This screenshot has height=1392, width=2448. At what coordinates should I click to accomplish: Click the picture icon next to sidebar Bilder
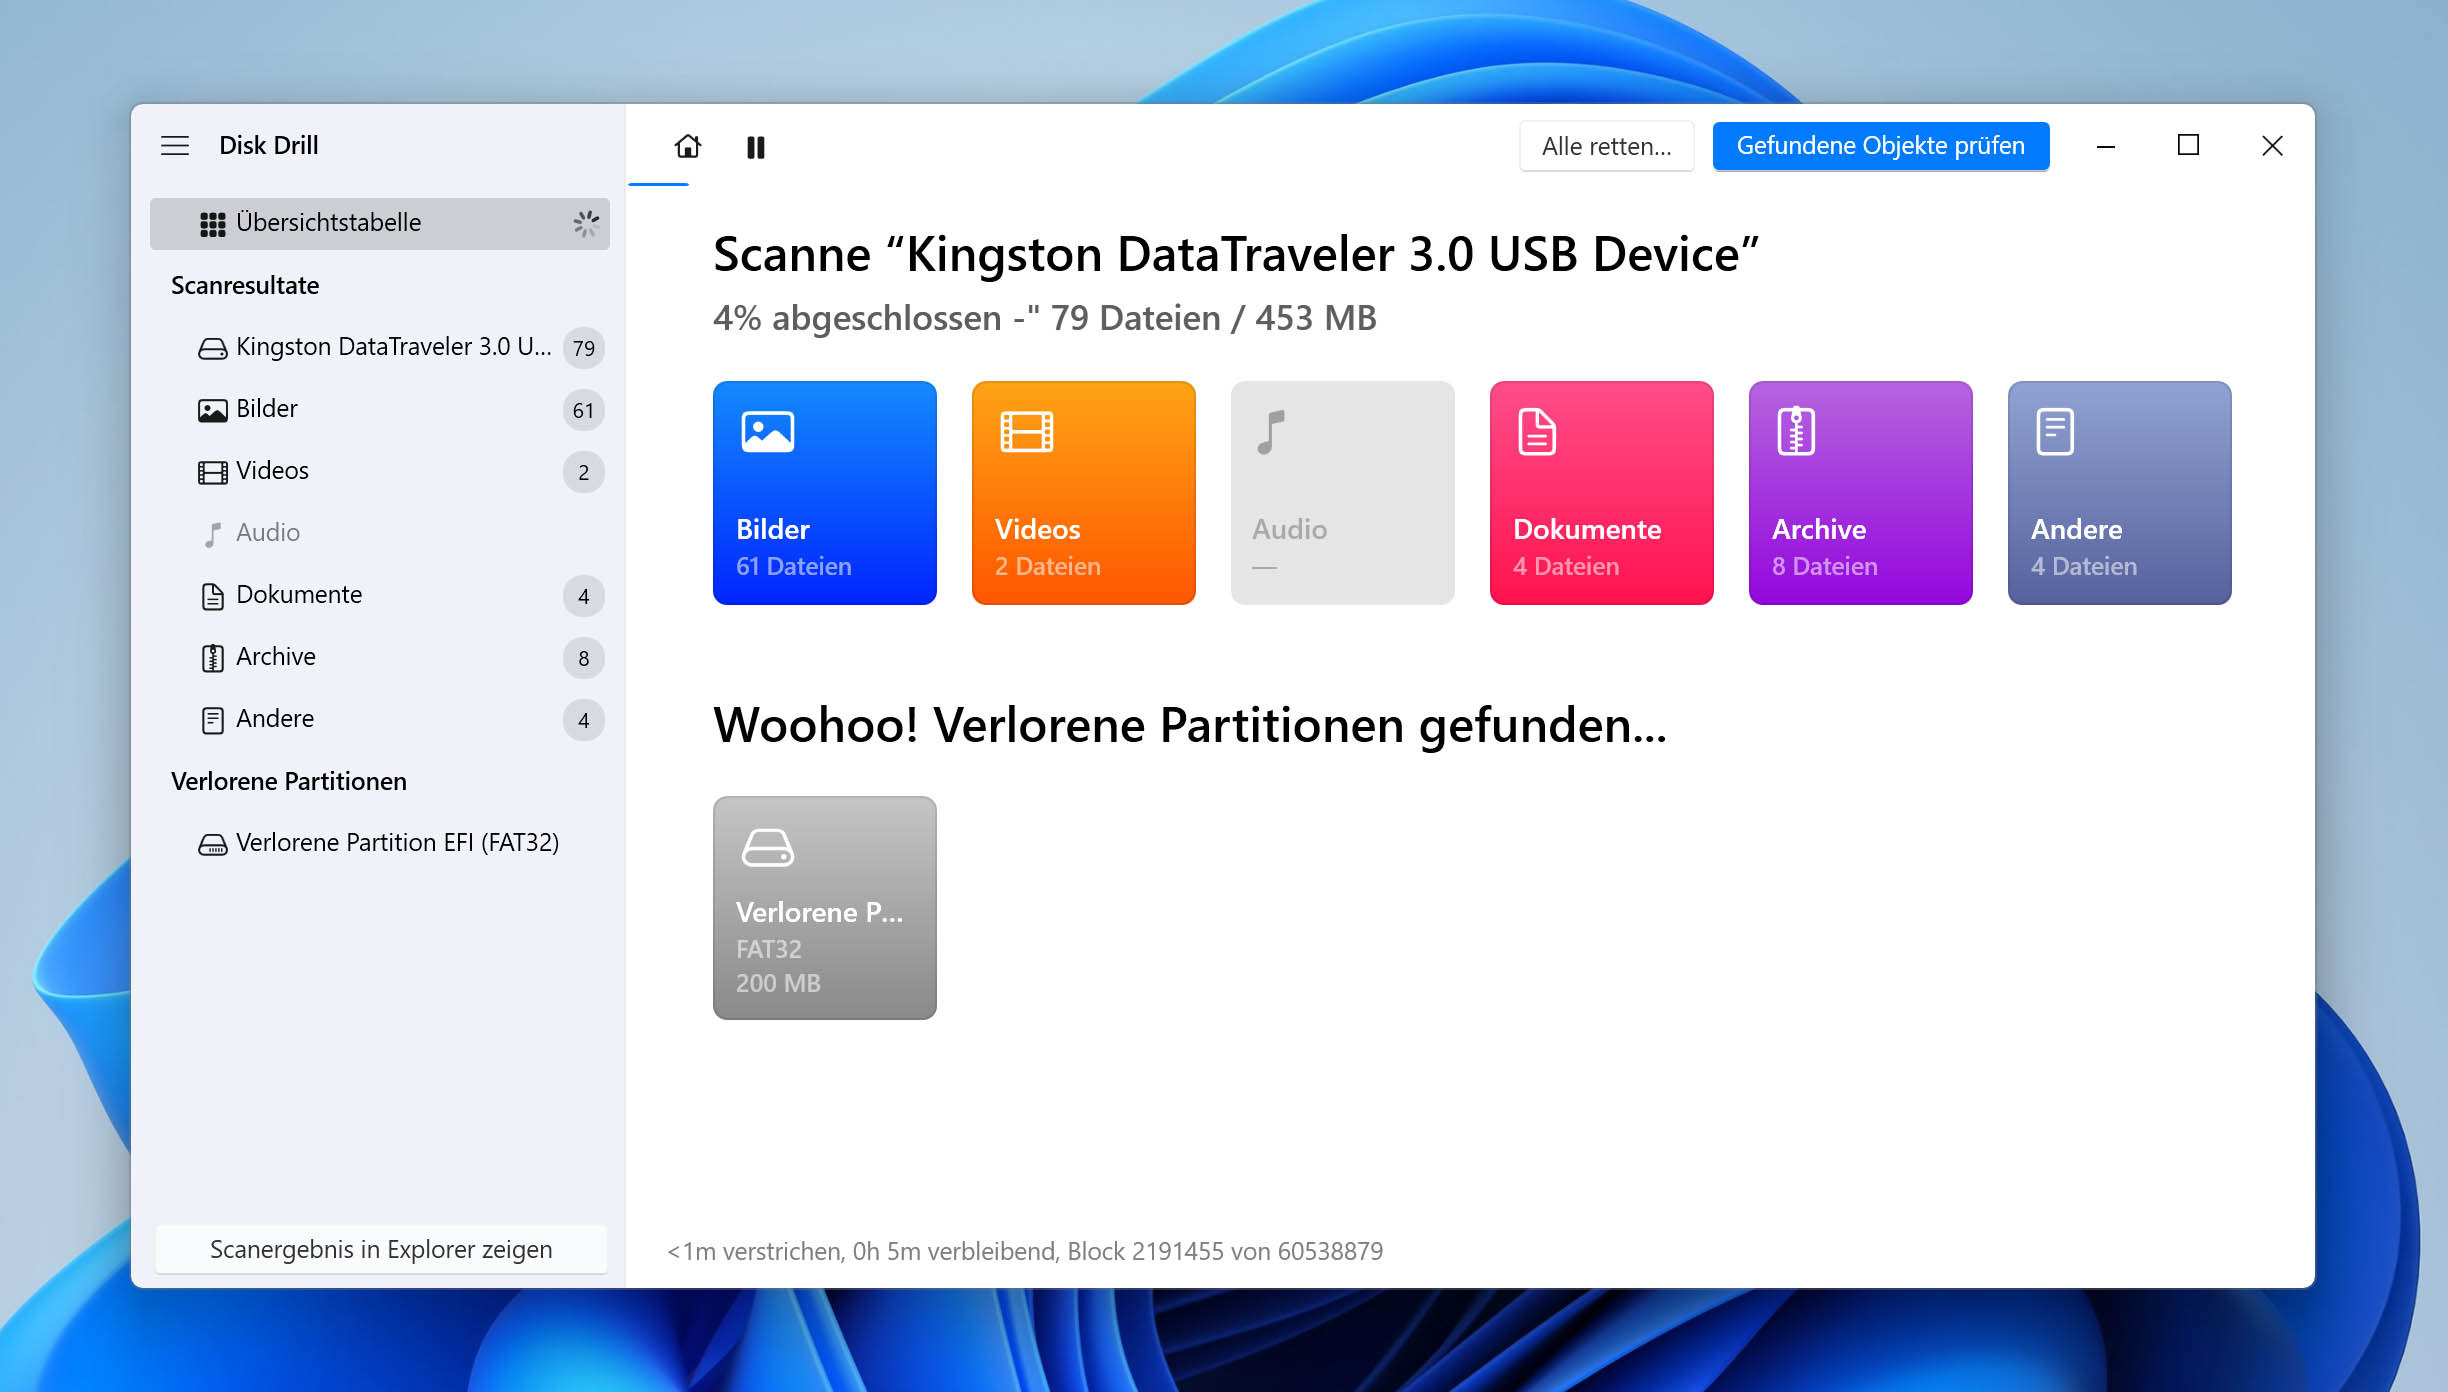coord(213,411)
